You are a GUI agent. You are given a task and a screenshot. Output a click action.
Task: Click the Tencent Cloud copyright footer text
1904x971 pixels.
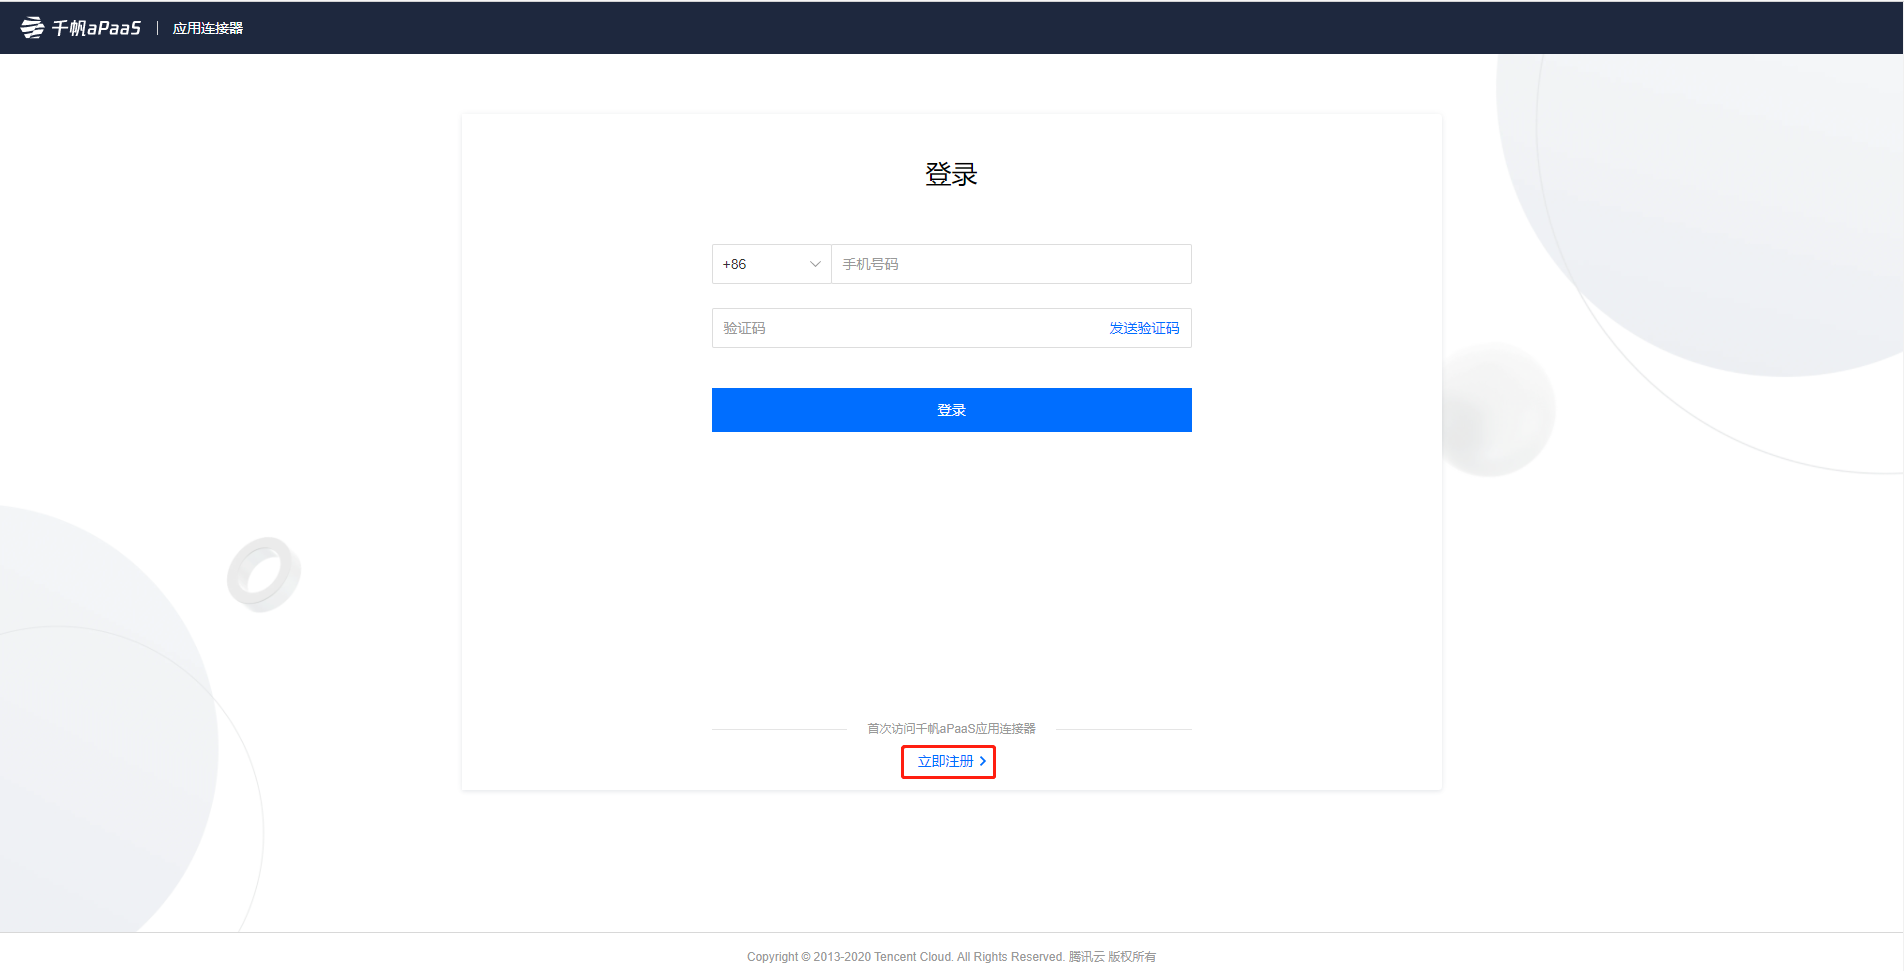[x=951, y=957]
